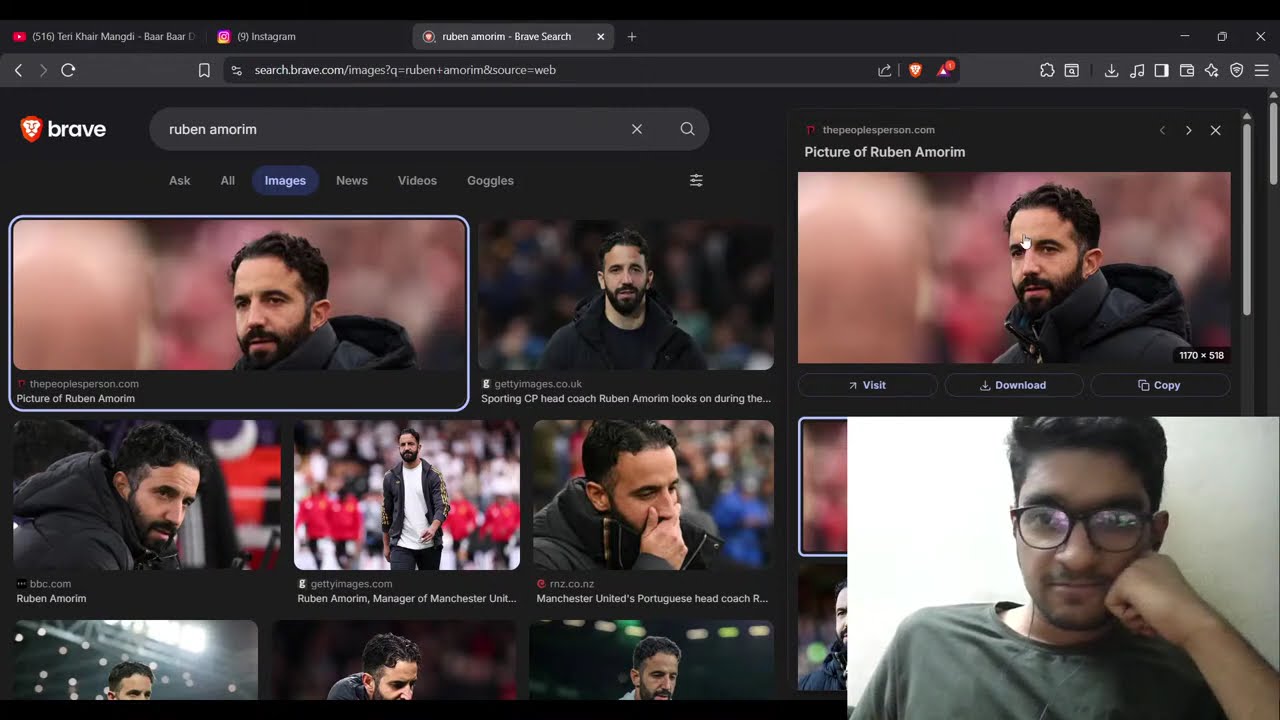Click the Copy button
Image resolution: width=1280 pixels, height=720 pixels.
[x=1160, y=385]
